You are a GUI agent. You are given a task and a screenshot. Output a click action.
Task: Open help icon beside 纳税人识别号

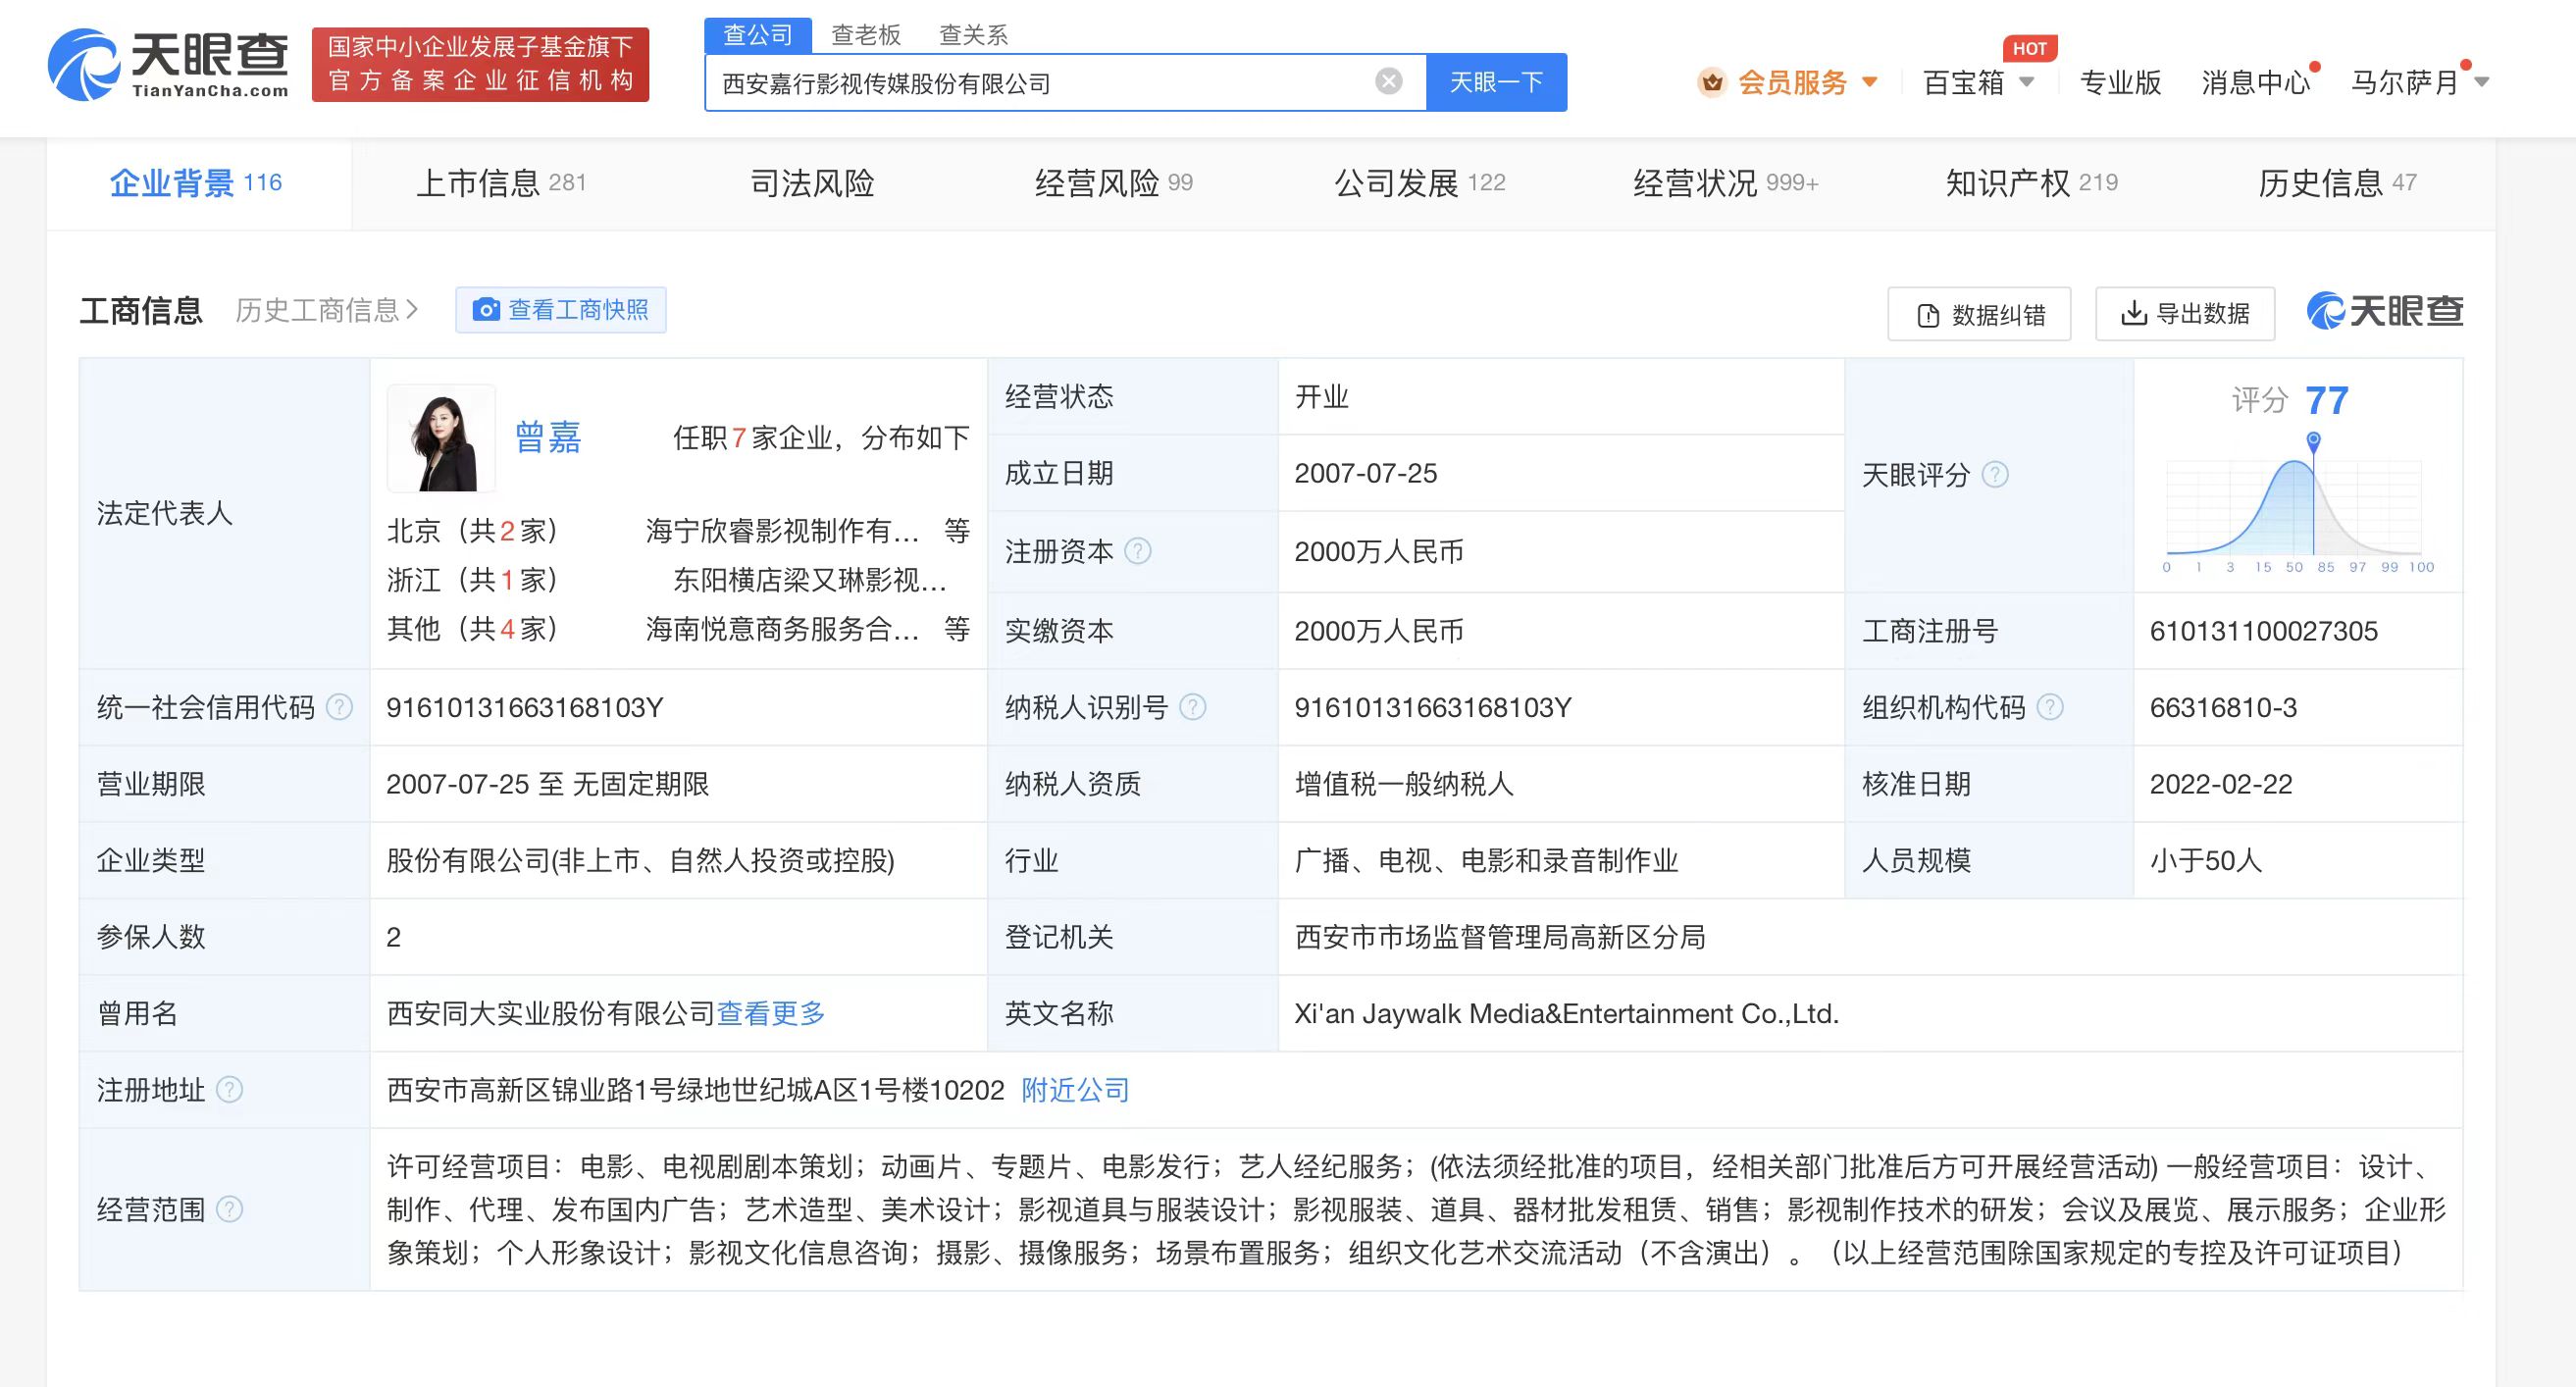coord(1193,707)
